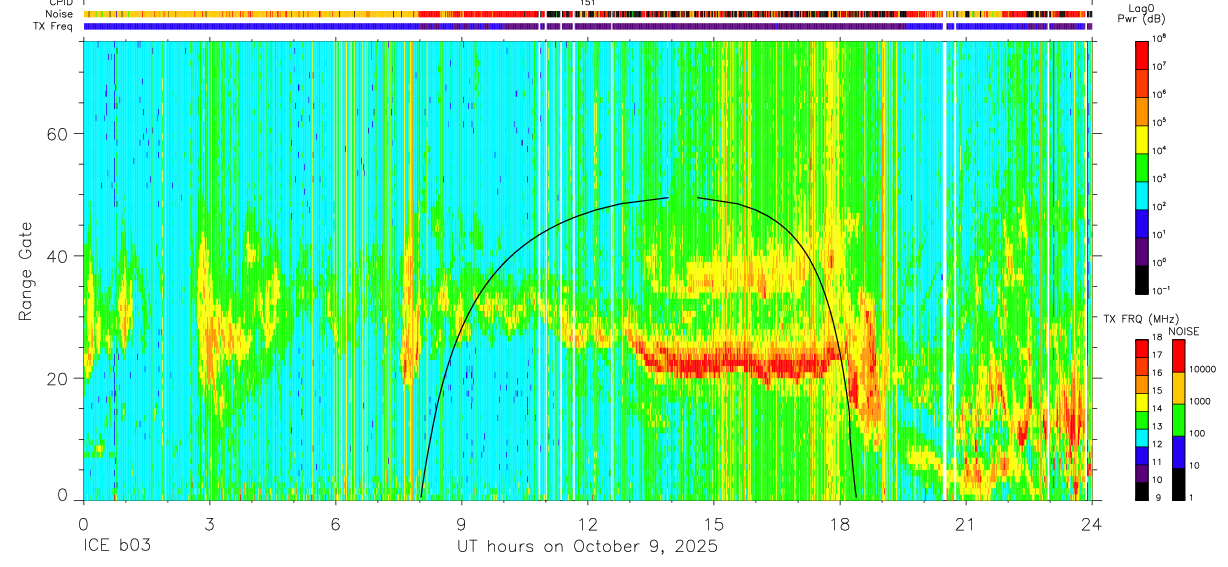Click the 'Range Gate' y-axis label
The width and height of the screenshot is (1228, 567).
(25, 271)
